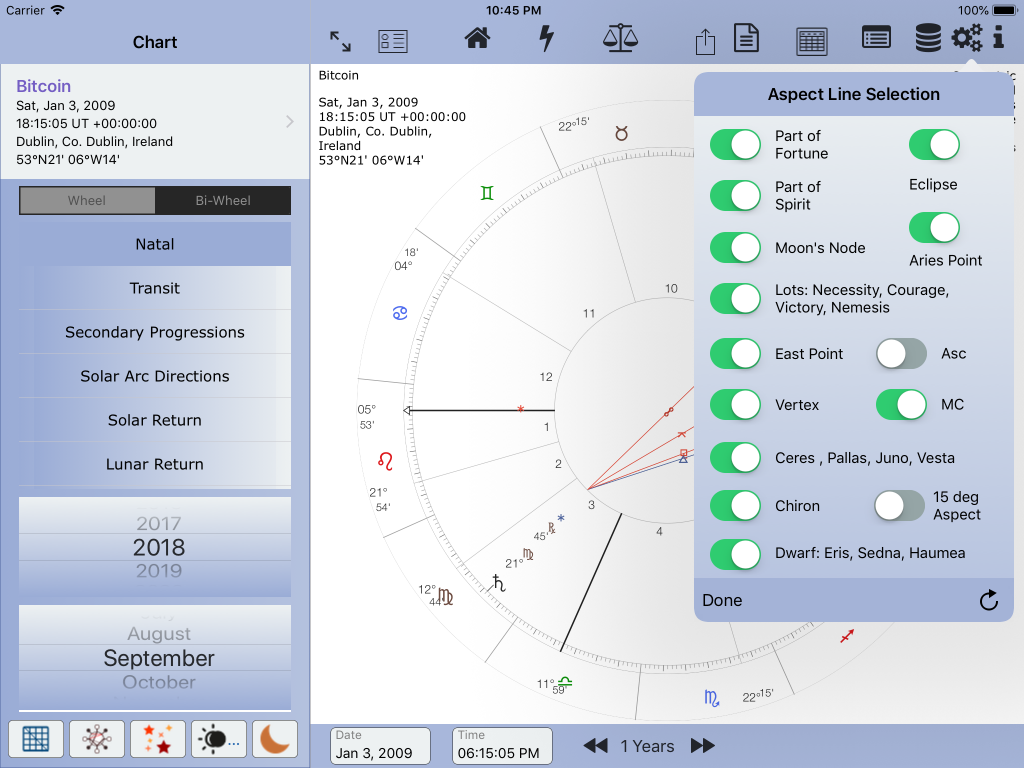Viewport: 1024px width, 768px height.
Task: Select Natal chart type
Action: tap(155, 244)
